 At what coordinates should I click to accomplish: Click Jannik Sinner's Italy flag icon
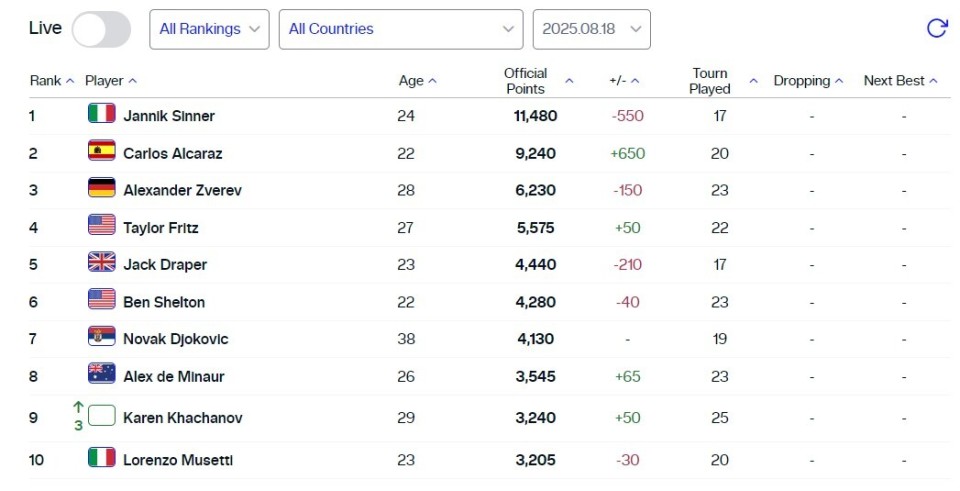tap(102, 115)
